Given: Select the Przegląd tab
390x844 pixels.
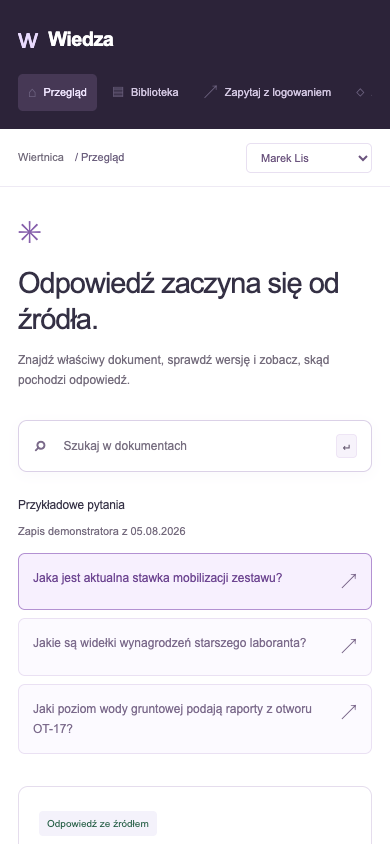Looking at the screenshot, I should [x=58, y=93].
